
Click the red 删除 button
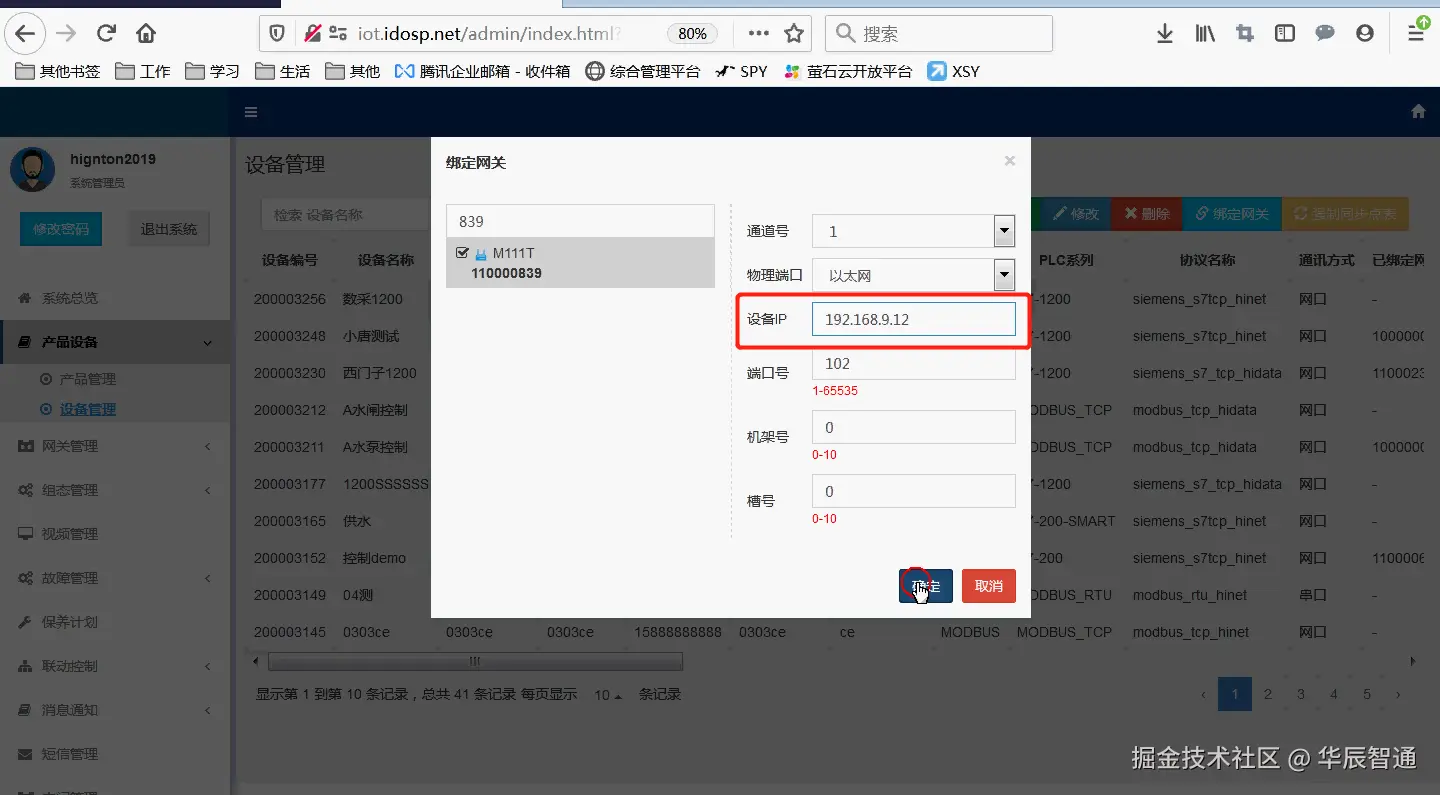click(x=1146, y=214)
